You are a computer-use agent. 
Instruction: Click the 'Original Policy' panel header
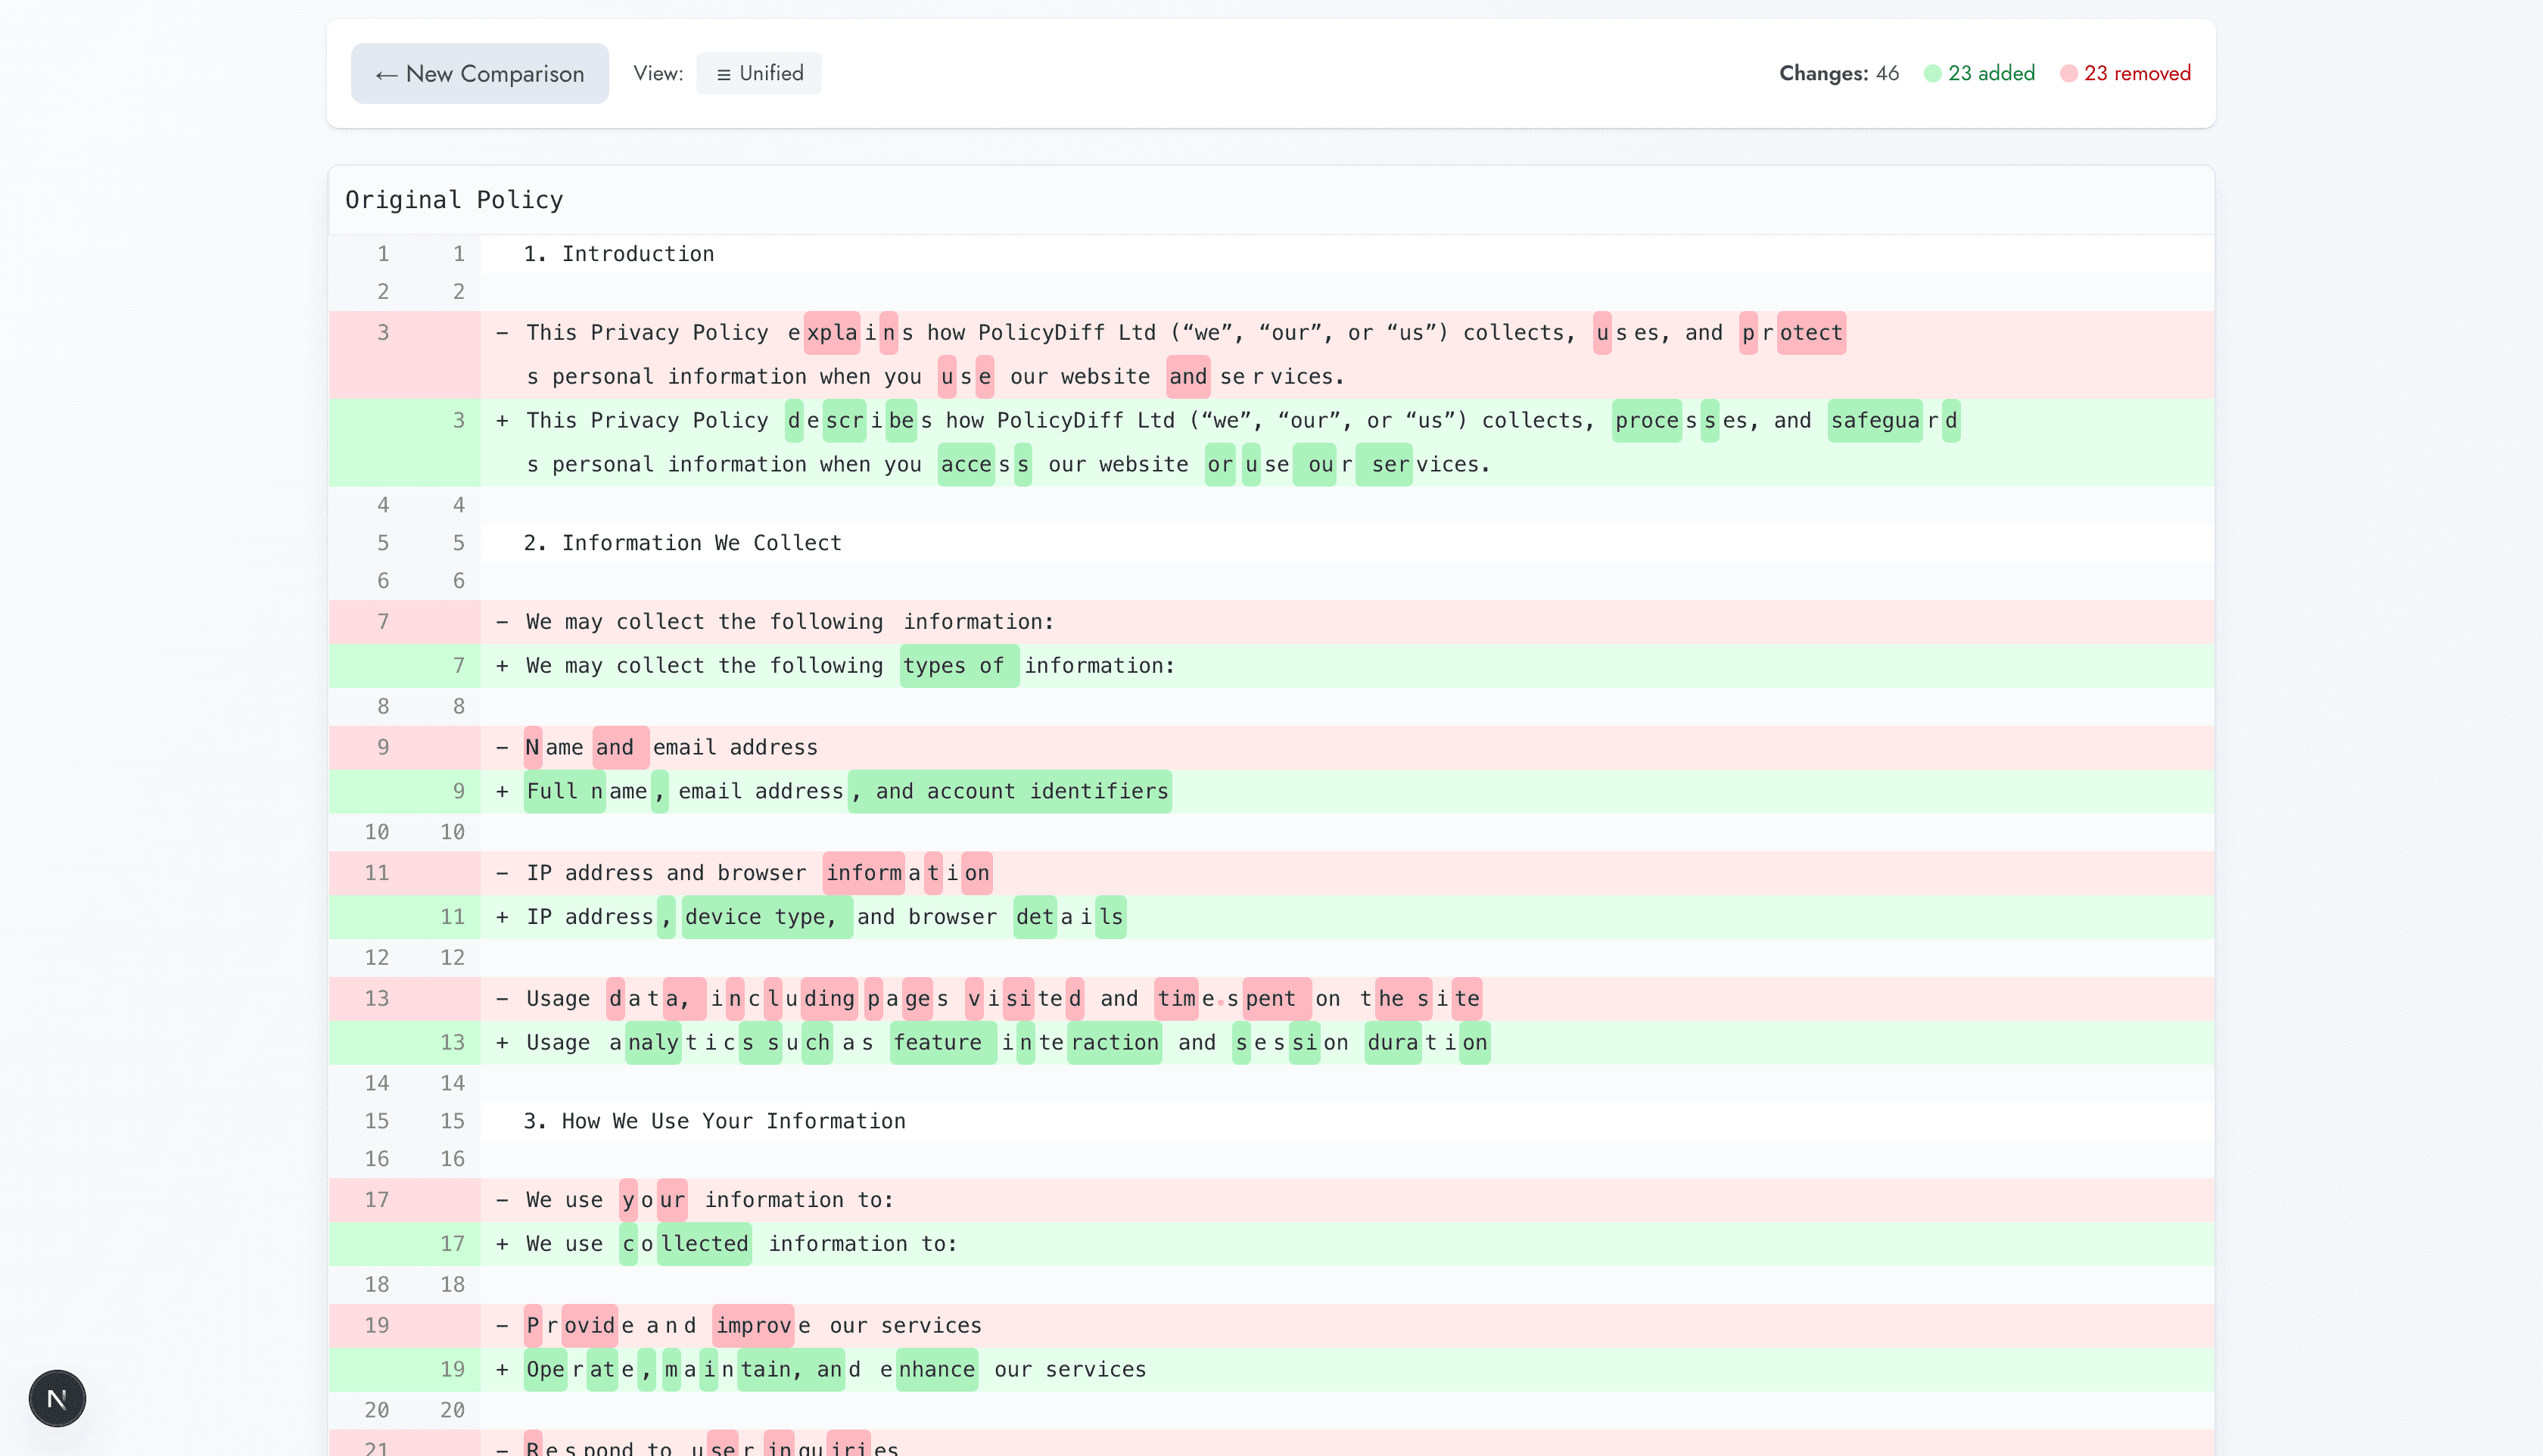[x=454, y=200]
